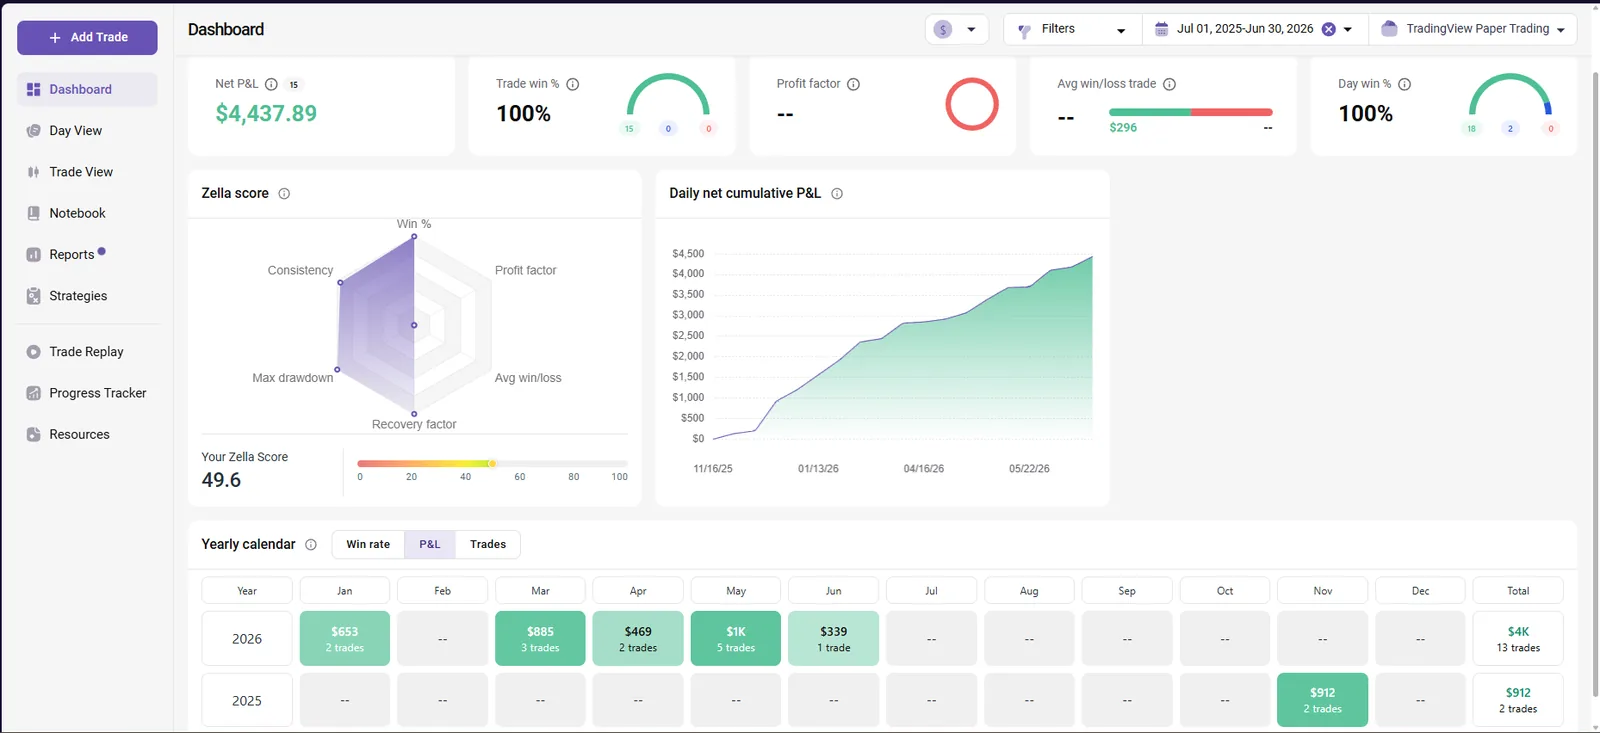This screenshot has width=1600, height=733.
Task: Click the Trade win gauge wins count 15
Action: (x=629, y=128)
